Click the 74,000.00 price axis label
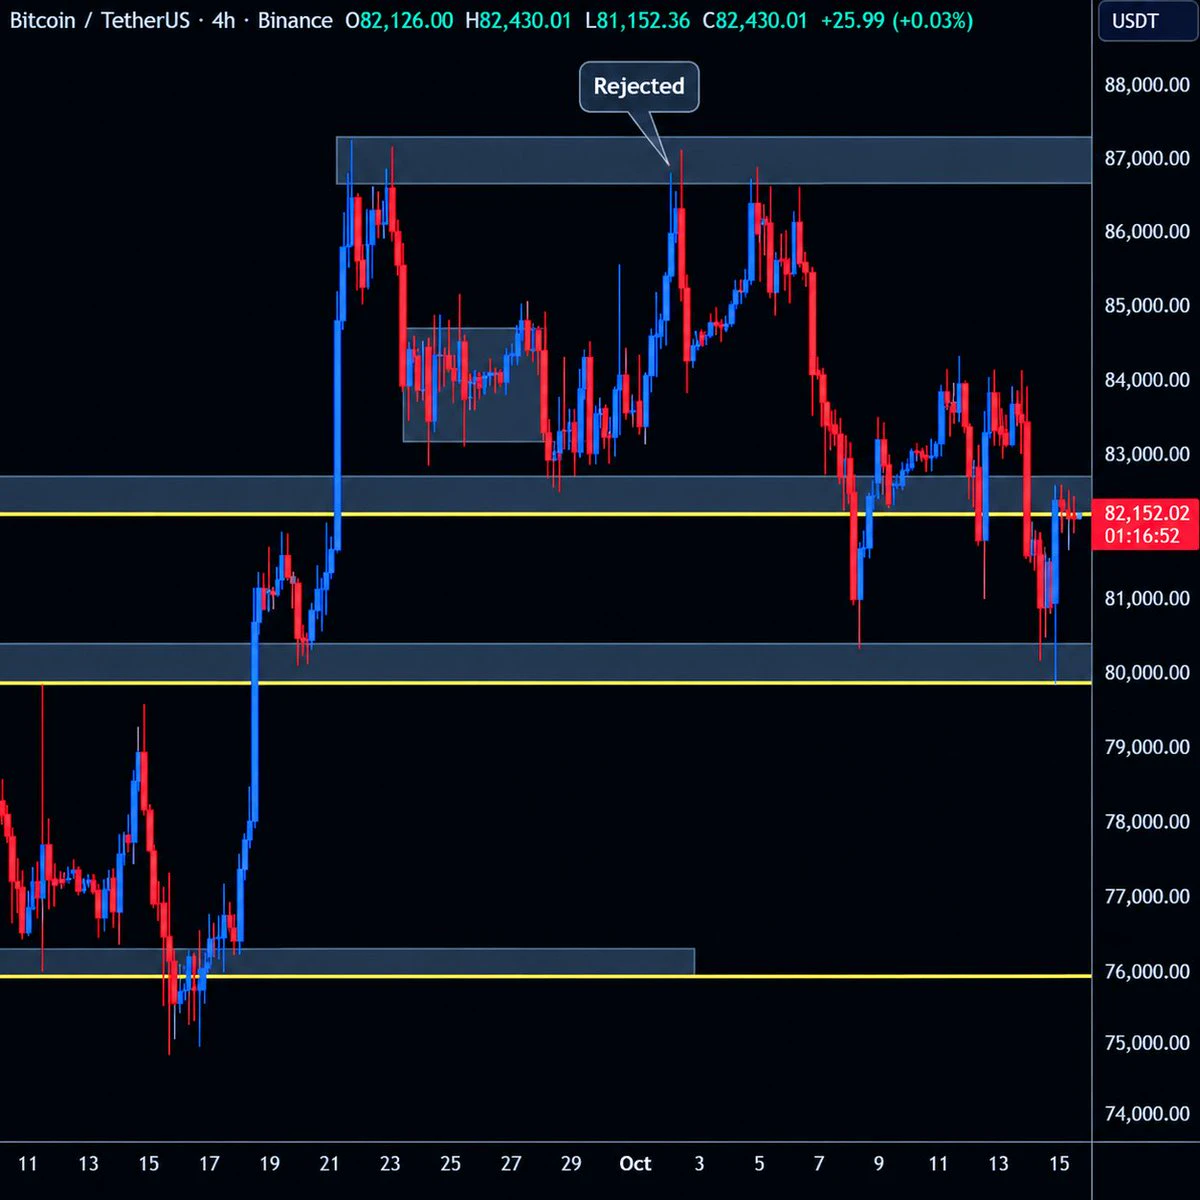This screenshot has height=1200, width=1200. (x=1147, y=1114)
